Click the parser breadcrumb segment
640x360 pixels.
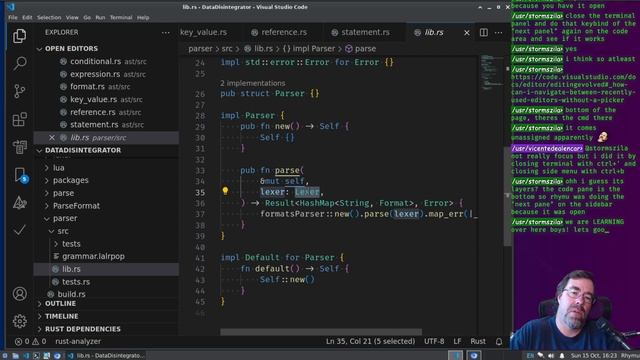[200, 49]
